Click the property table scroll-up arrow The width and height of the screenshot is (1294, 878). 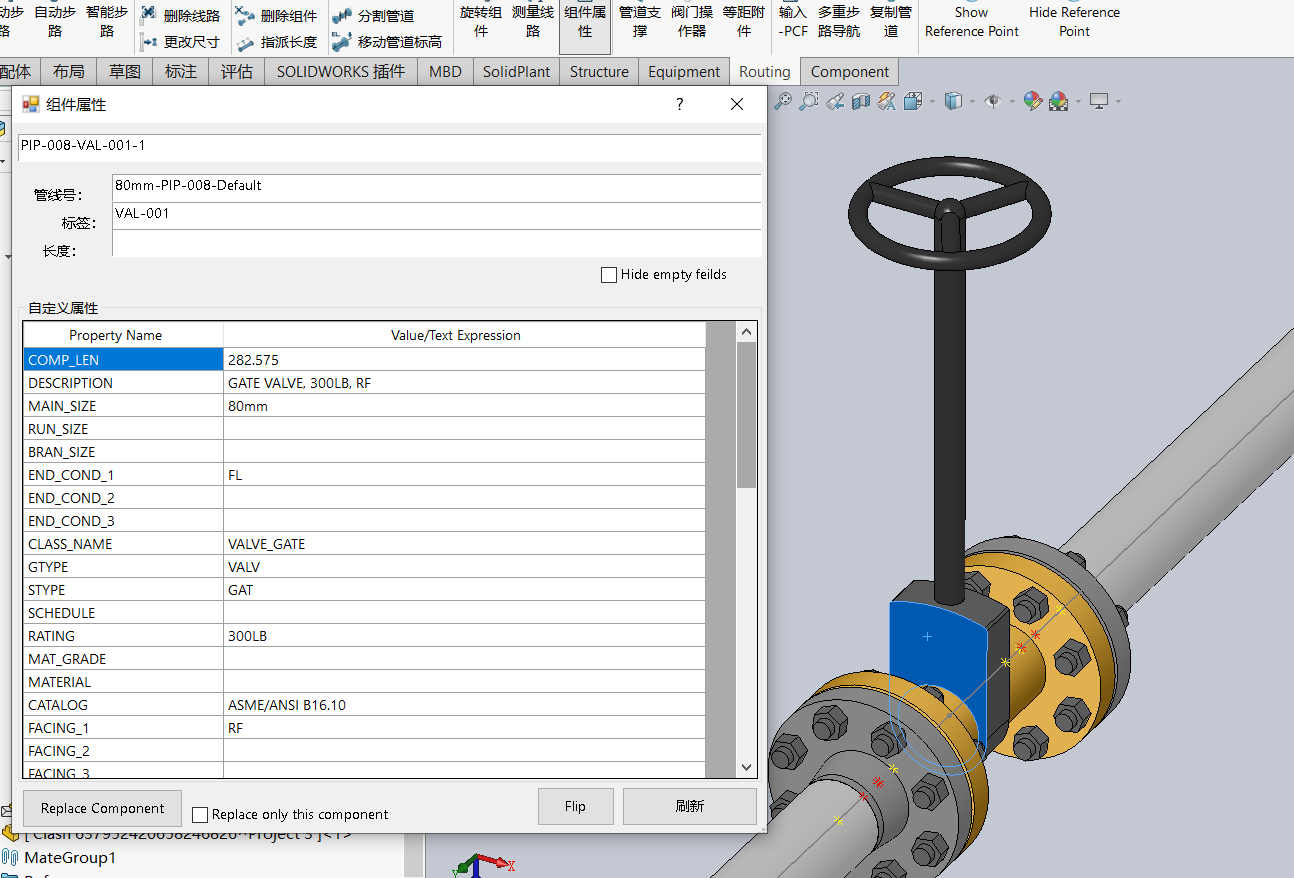tap(746, 333)
